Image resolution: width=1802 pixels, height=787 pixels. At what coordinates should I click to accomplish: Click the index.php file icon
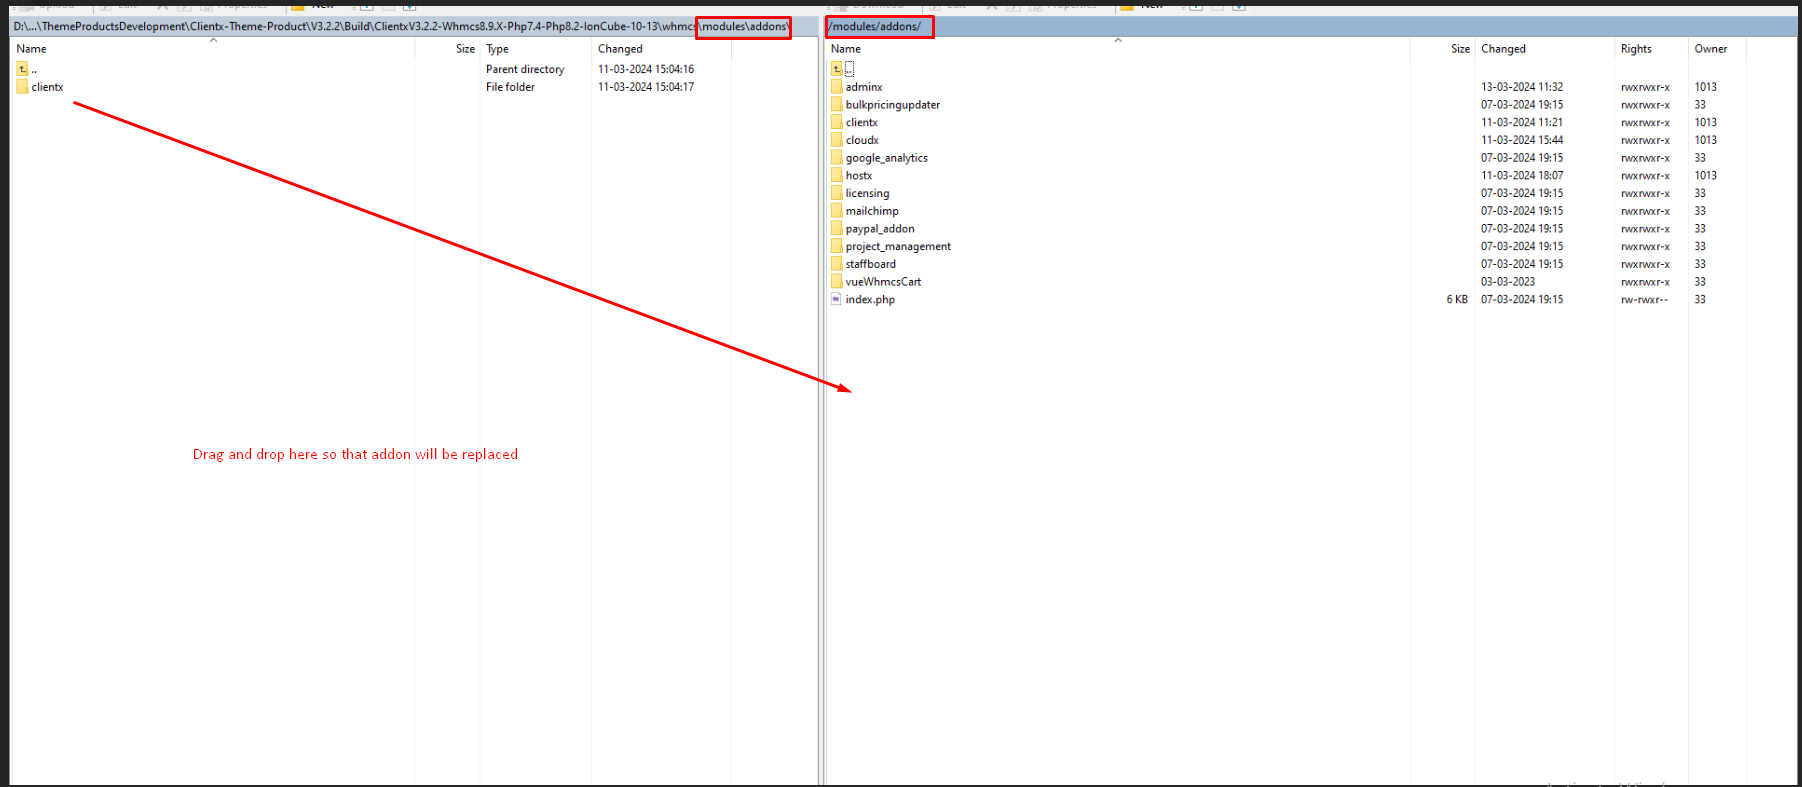pyautogui.click(x=836, y=299)
